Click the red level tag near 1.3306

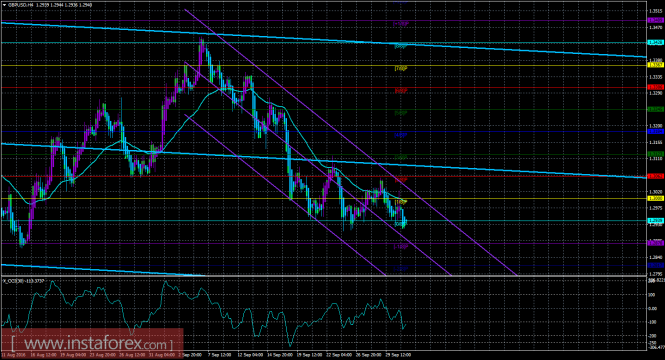click(x=655, y=87)
